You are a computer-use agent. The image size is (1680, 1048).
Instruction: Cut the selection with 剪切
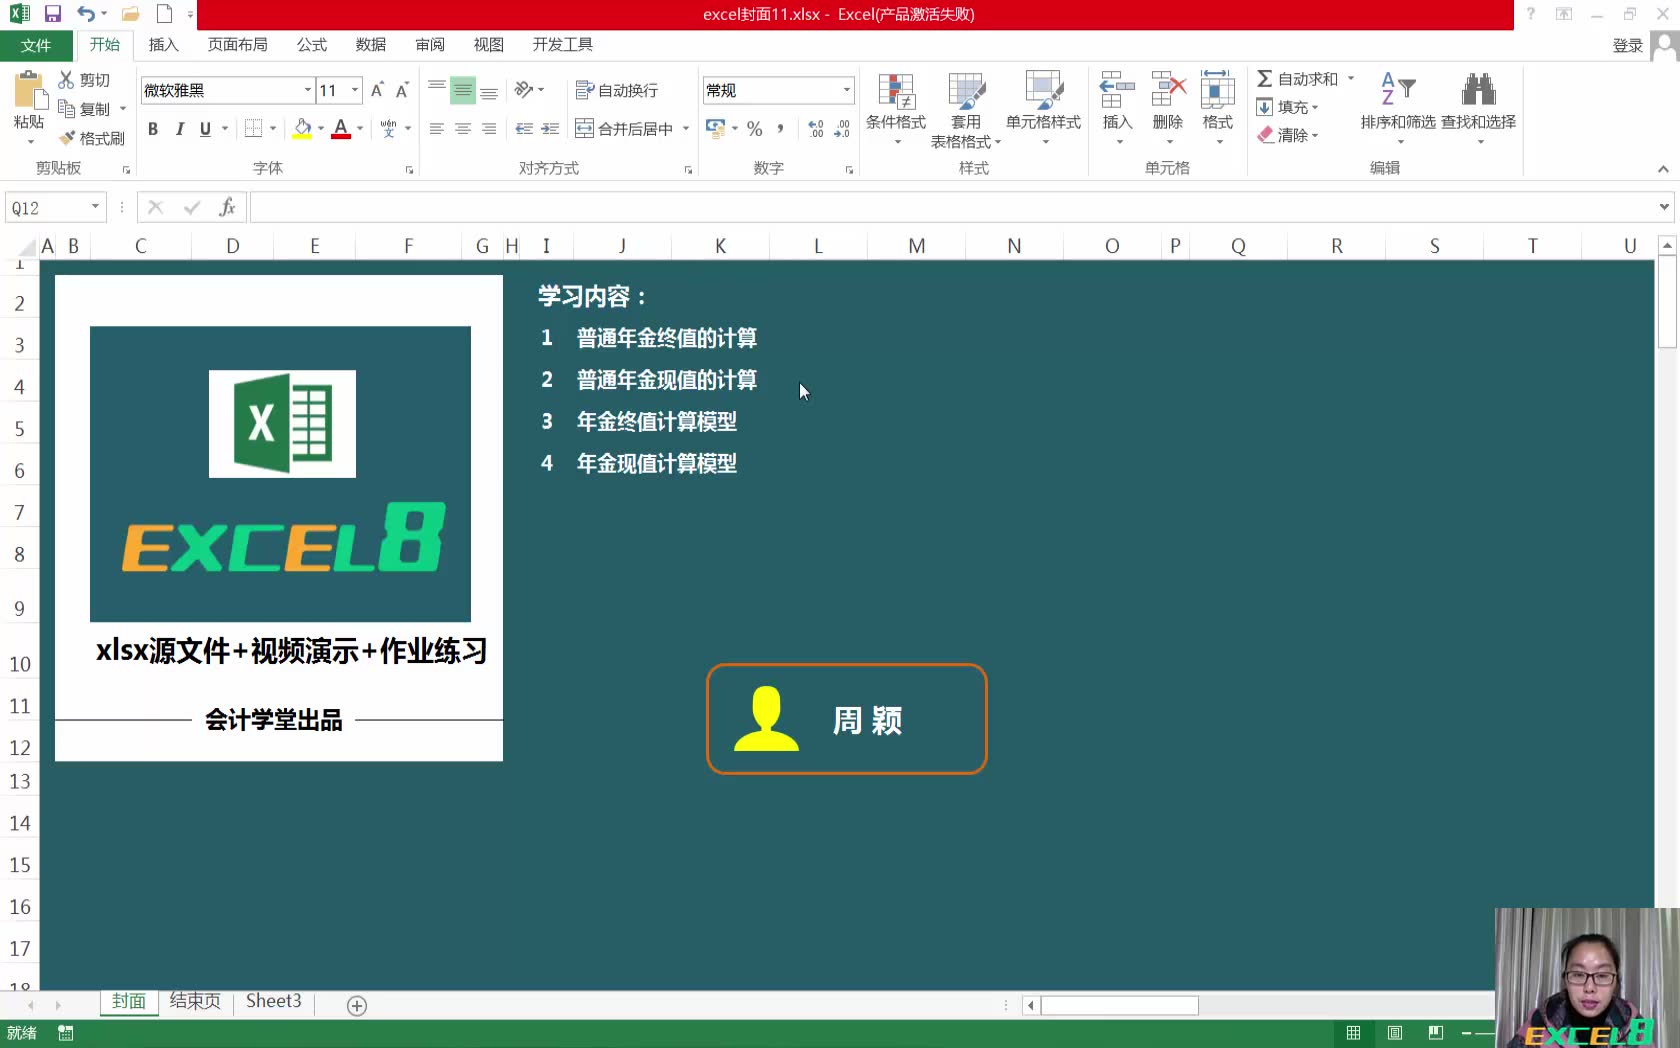(x=84, y=80)
